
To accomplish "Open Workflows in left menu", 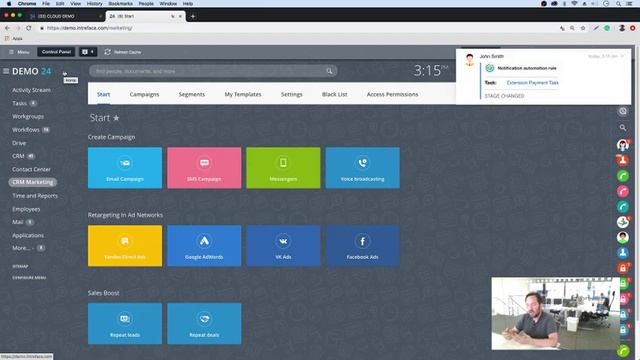I will click(x=26, y=130).
